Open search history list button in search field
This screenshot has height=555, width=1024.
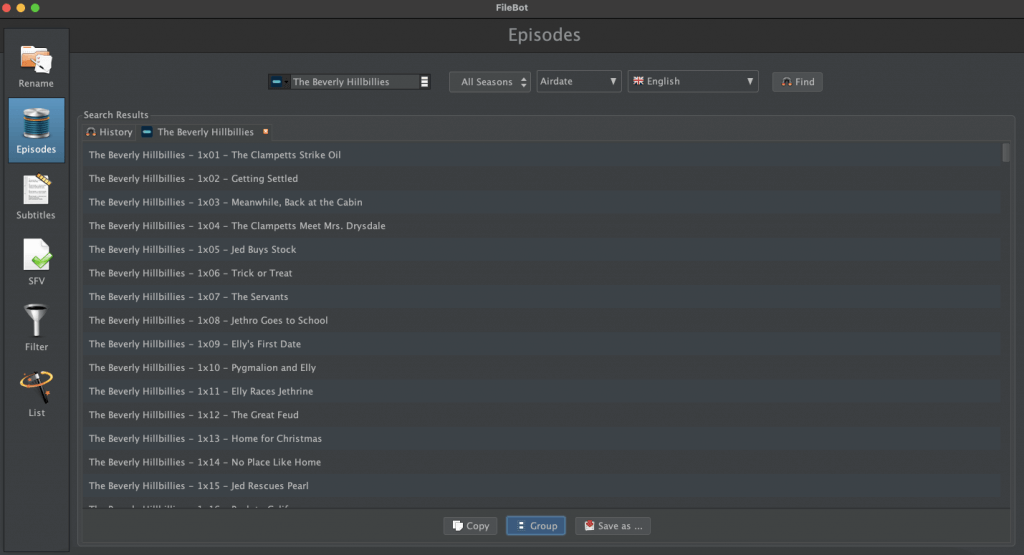pos(424,82)
